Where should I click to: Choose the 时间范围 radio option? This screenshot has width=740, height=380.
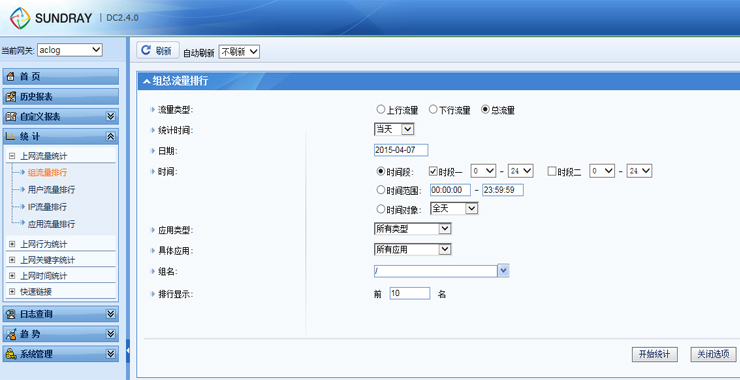pyautogui.click(x=380, y=190)
